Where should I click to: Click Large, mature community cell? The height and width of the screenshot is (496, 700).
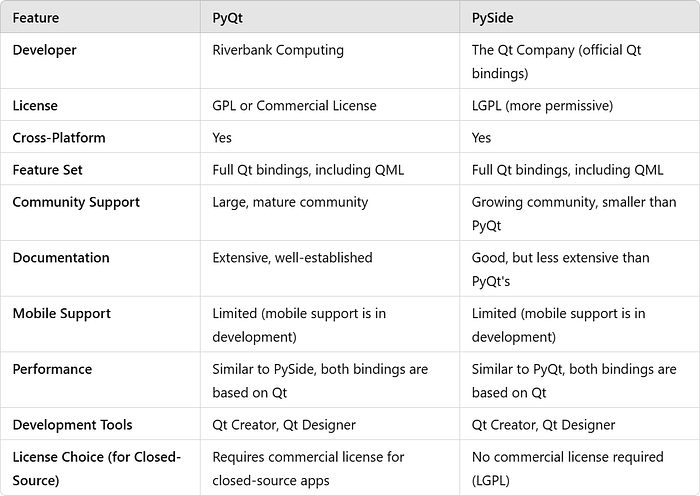coord(290,202)
